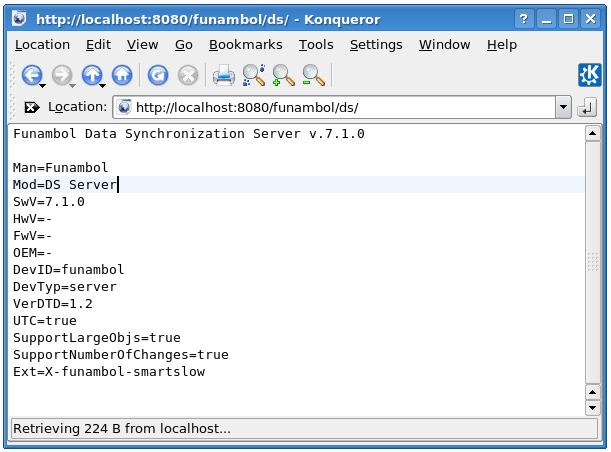Click the Back navigation arrow
The width and height of the screenshot is (611, 452).
30,75
